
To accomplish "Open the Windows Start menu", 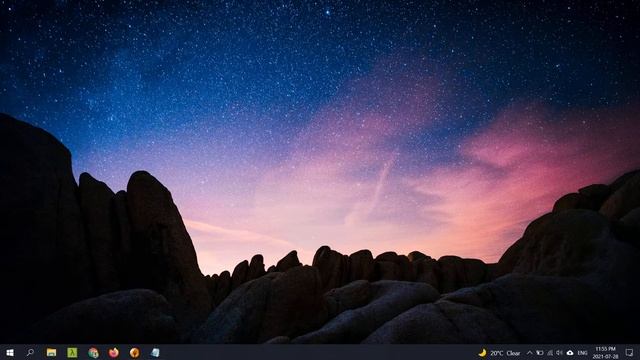I will coord(10,352).
